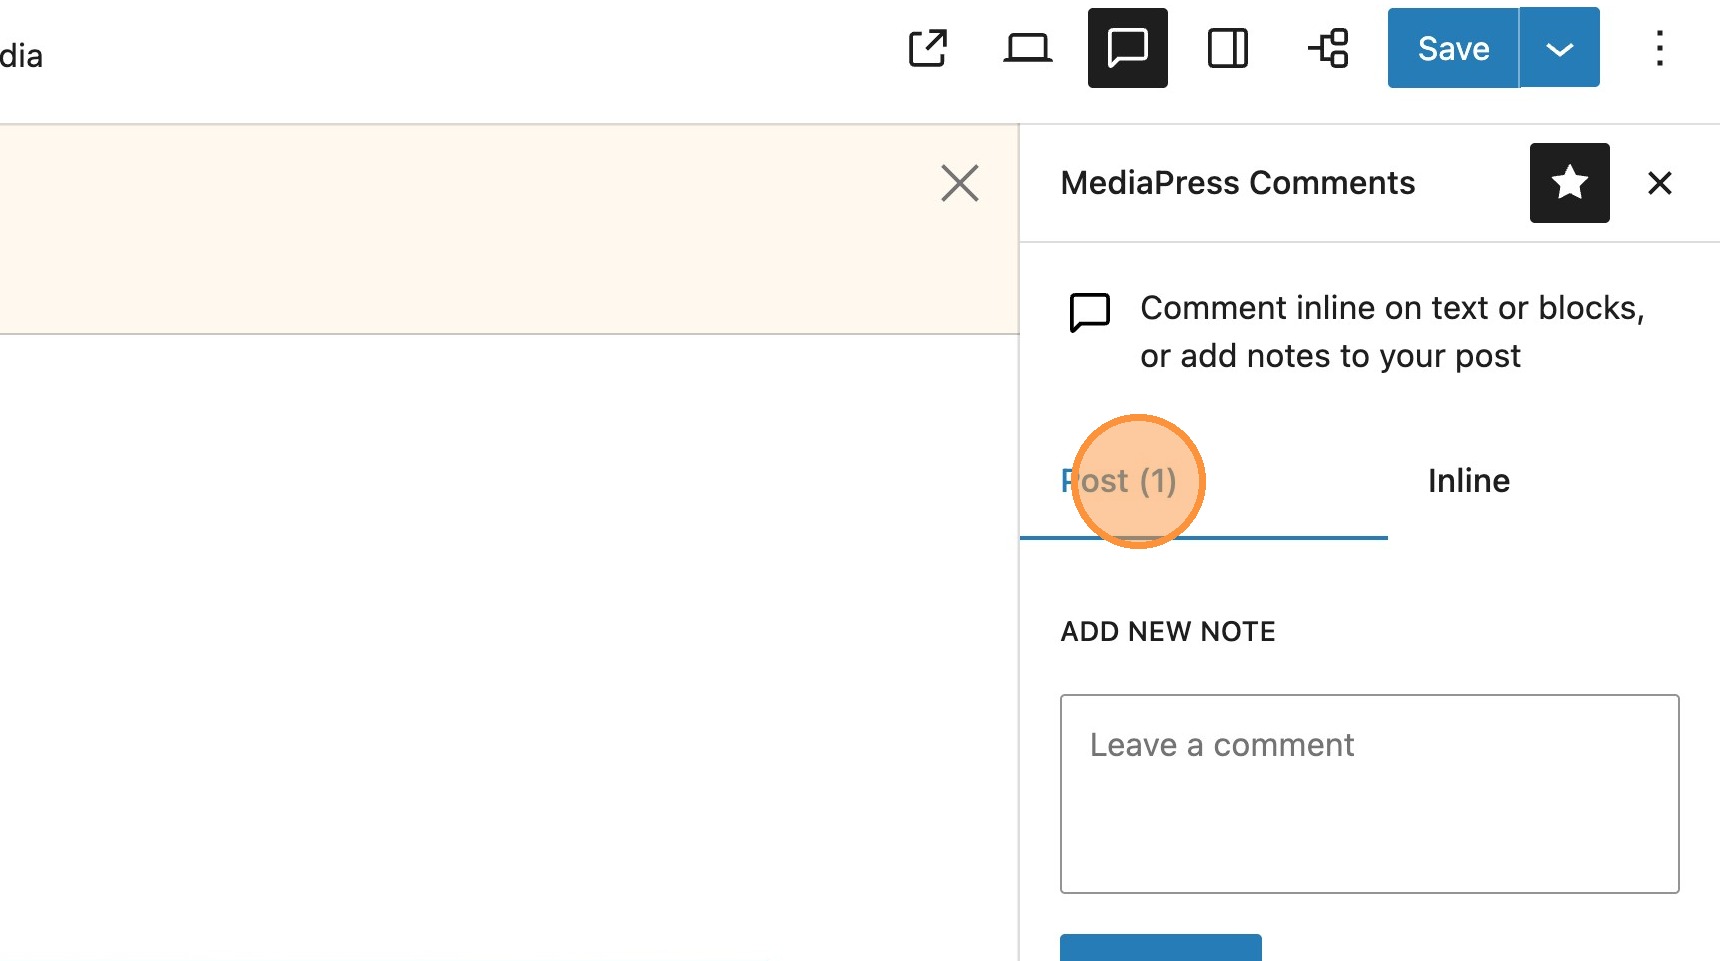Screen dimensions: 1720x961
Task: Open the workflow hierarchy icon in toolbar
Action: tap(1329, 48)
